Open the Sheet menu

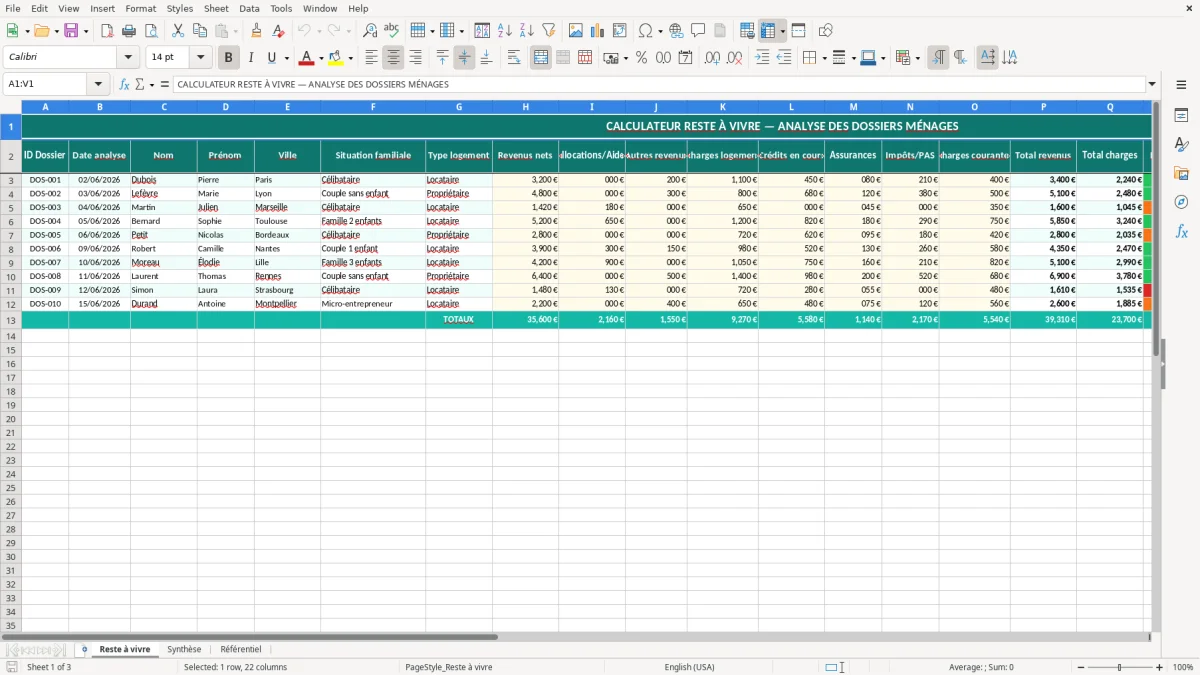pos(216,8)
